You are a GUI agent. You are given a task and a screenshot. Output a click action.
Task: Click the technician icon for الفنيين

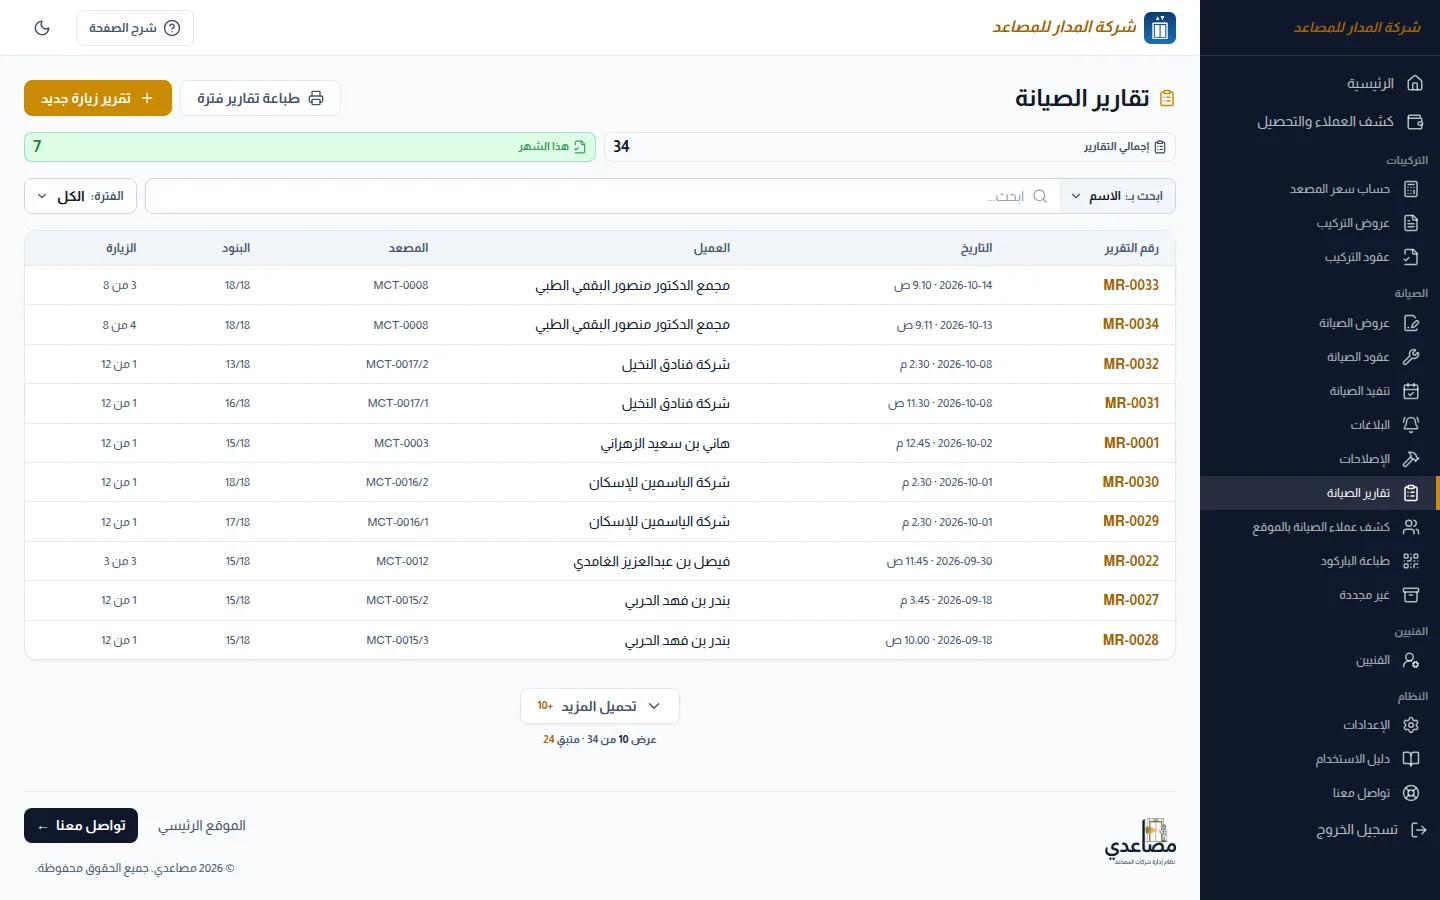coord(1411,660)
